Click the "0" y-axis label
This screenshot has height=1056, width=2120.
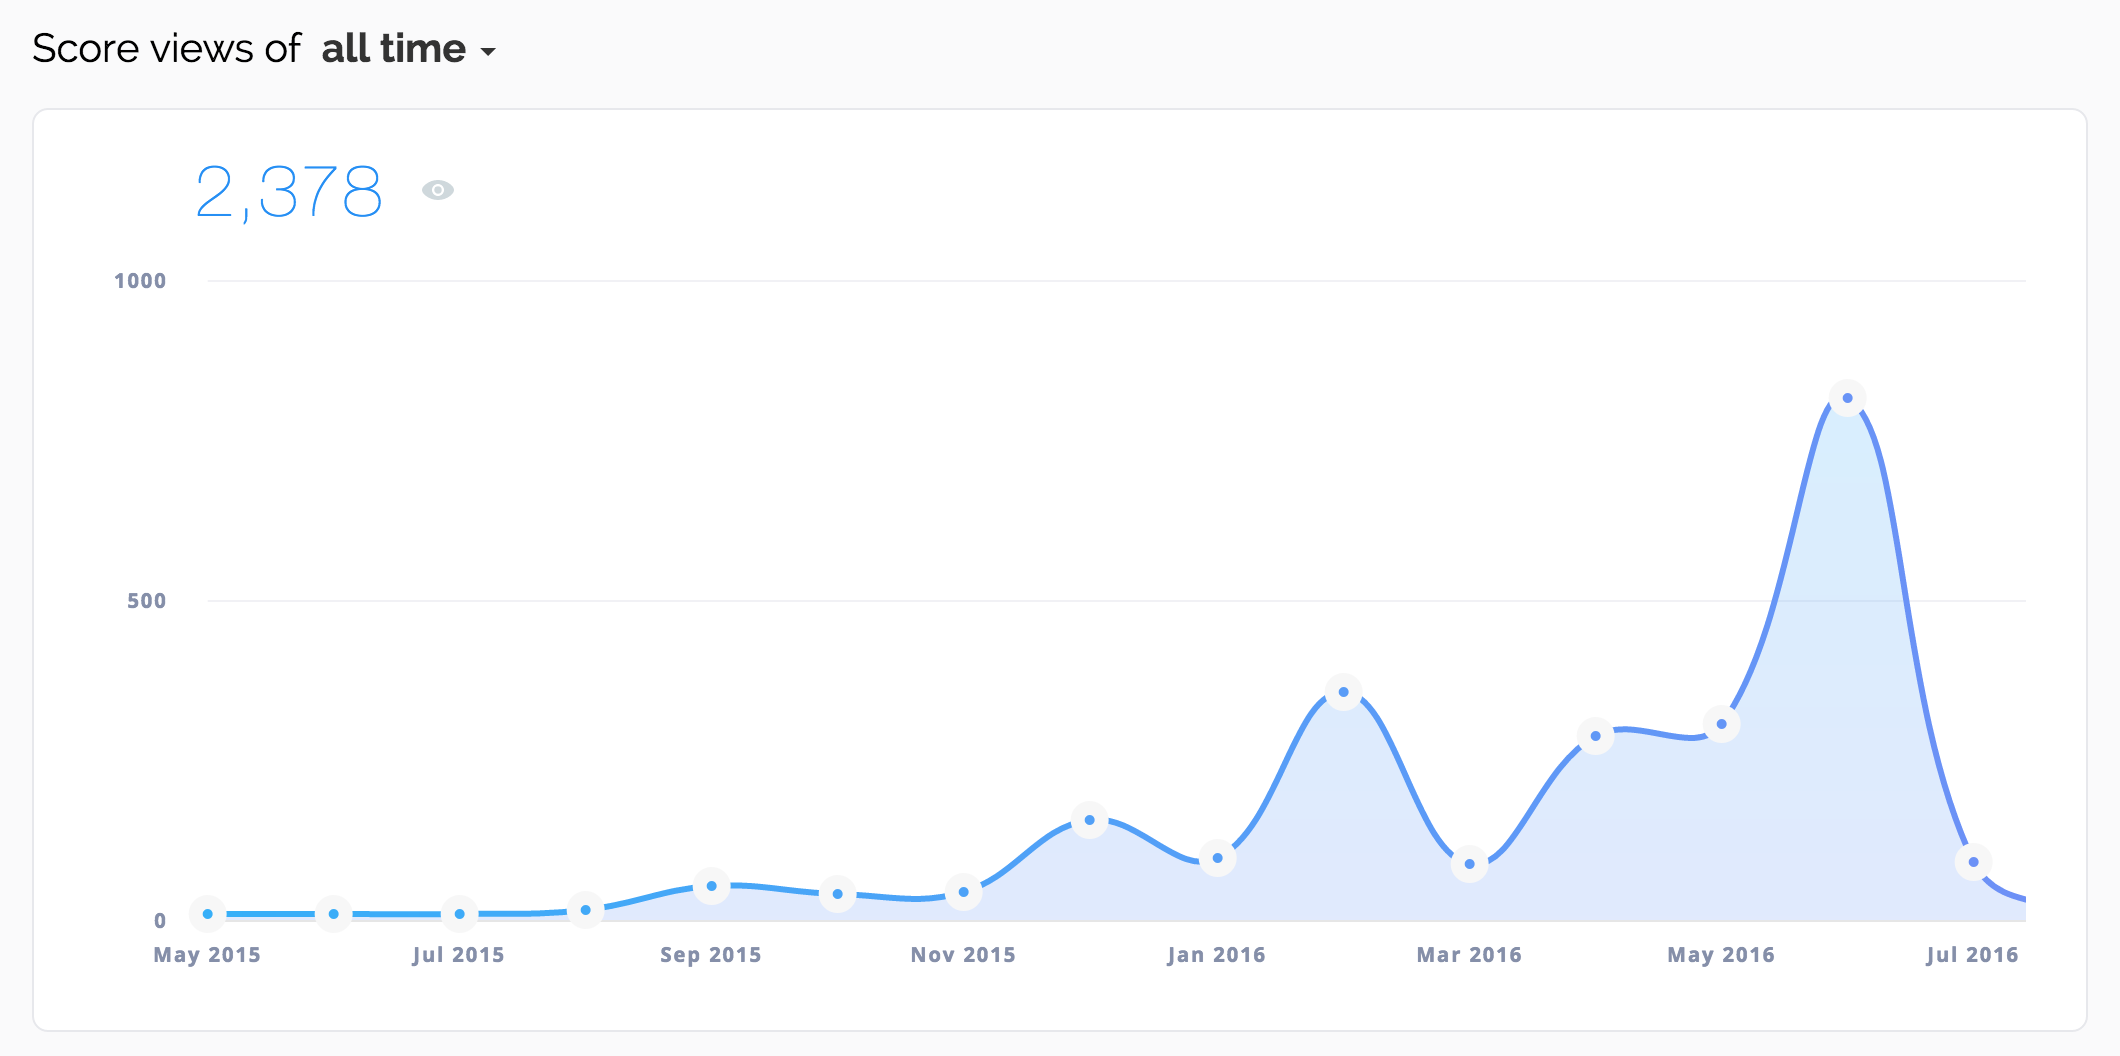tap(160, 921)
